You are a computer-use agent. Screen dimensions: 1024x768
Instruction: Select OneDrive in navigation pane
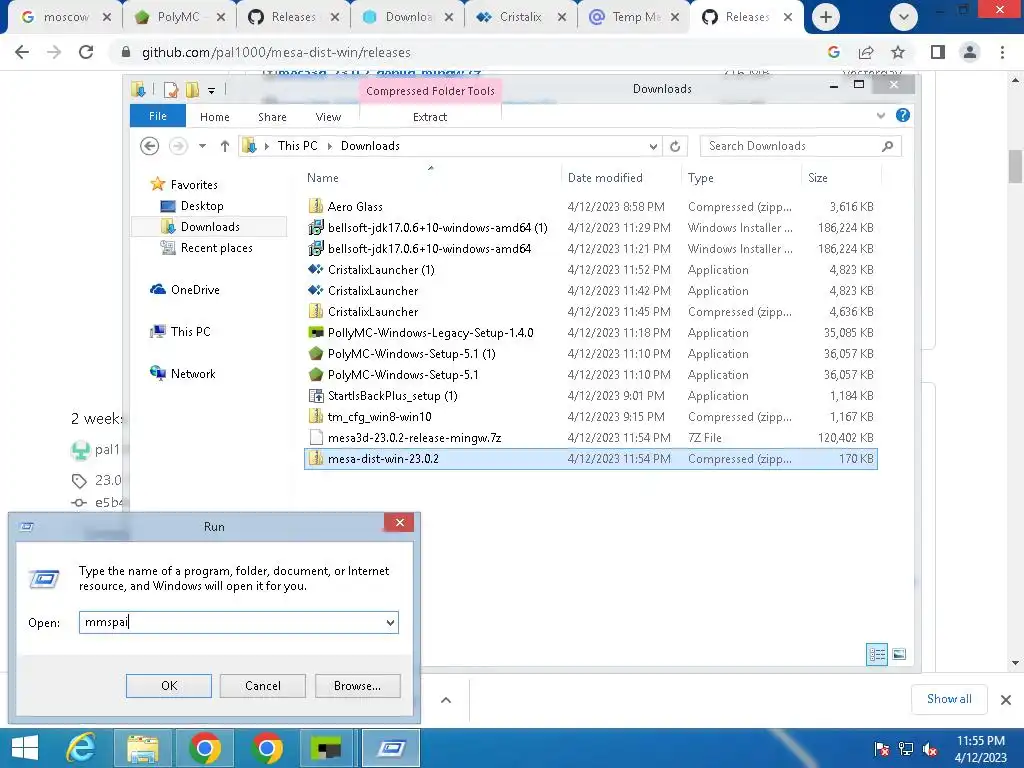(x=195, y=289)
